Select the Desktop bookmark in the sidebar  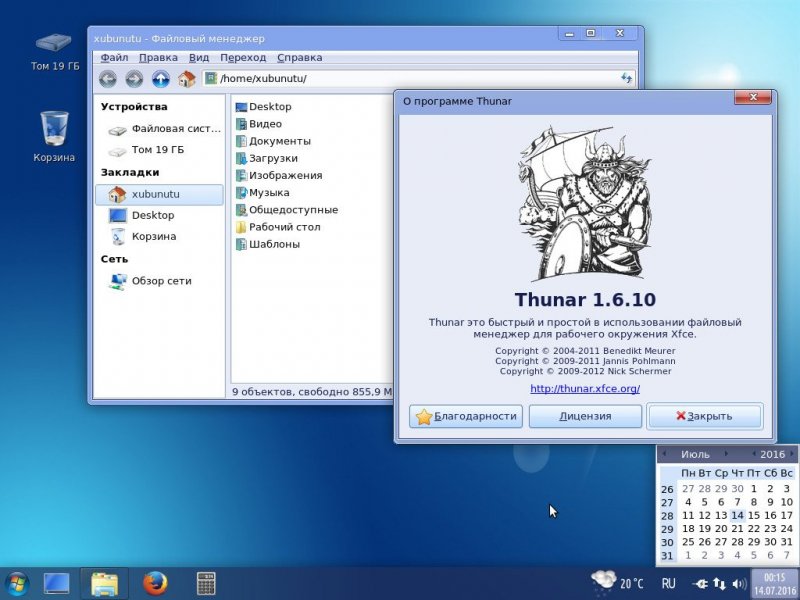142,215
